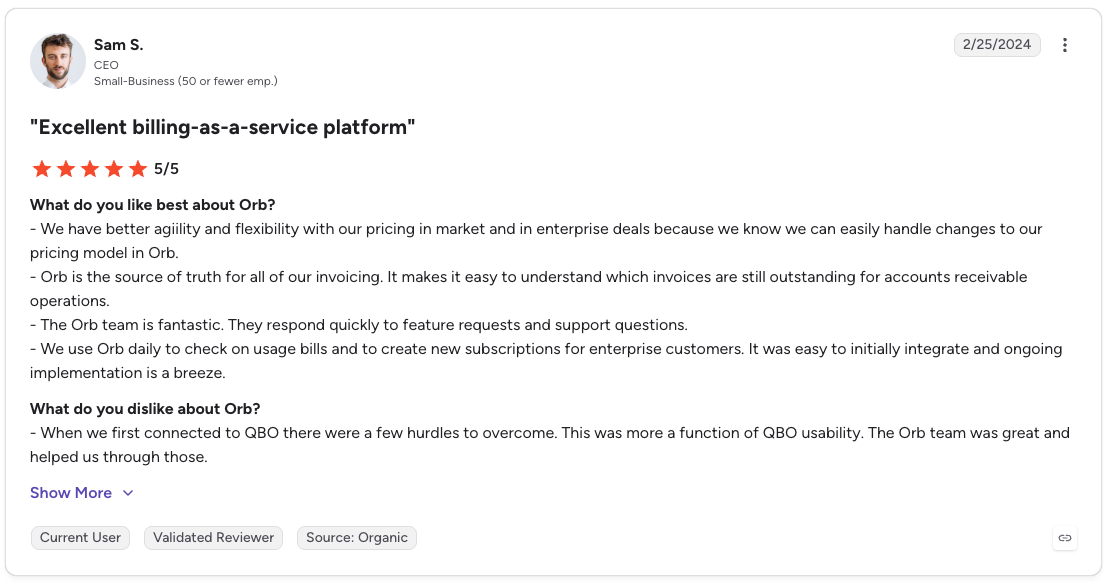This screenshot has width=1110, height=587.
Task: Click the Small-Business company size label
Action: click(185, 81)
